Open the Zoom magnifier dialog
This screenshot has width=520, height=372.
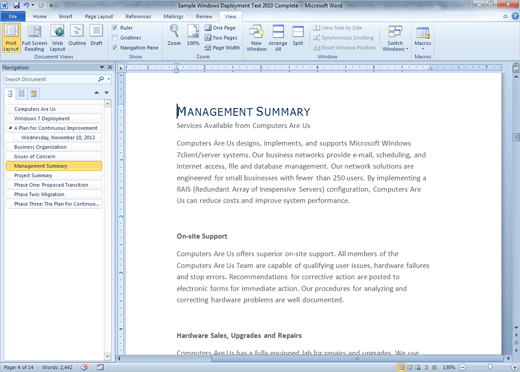[x=174, y=35]
